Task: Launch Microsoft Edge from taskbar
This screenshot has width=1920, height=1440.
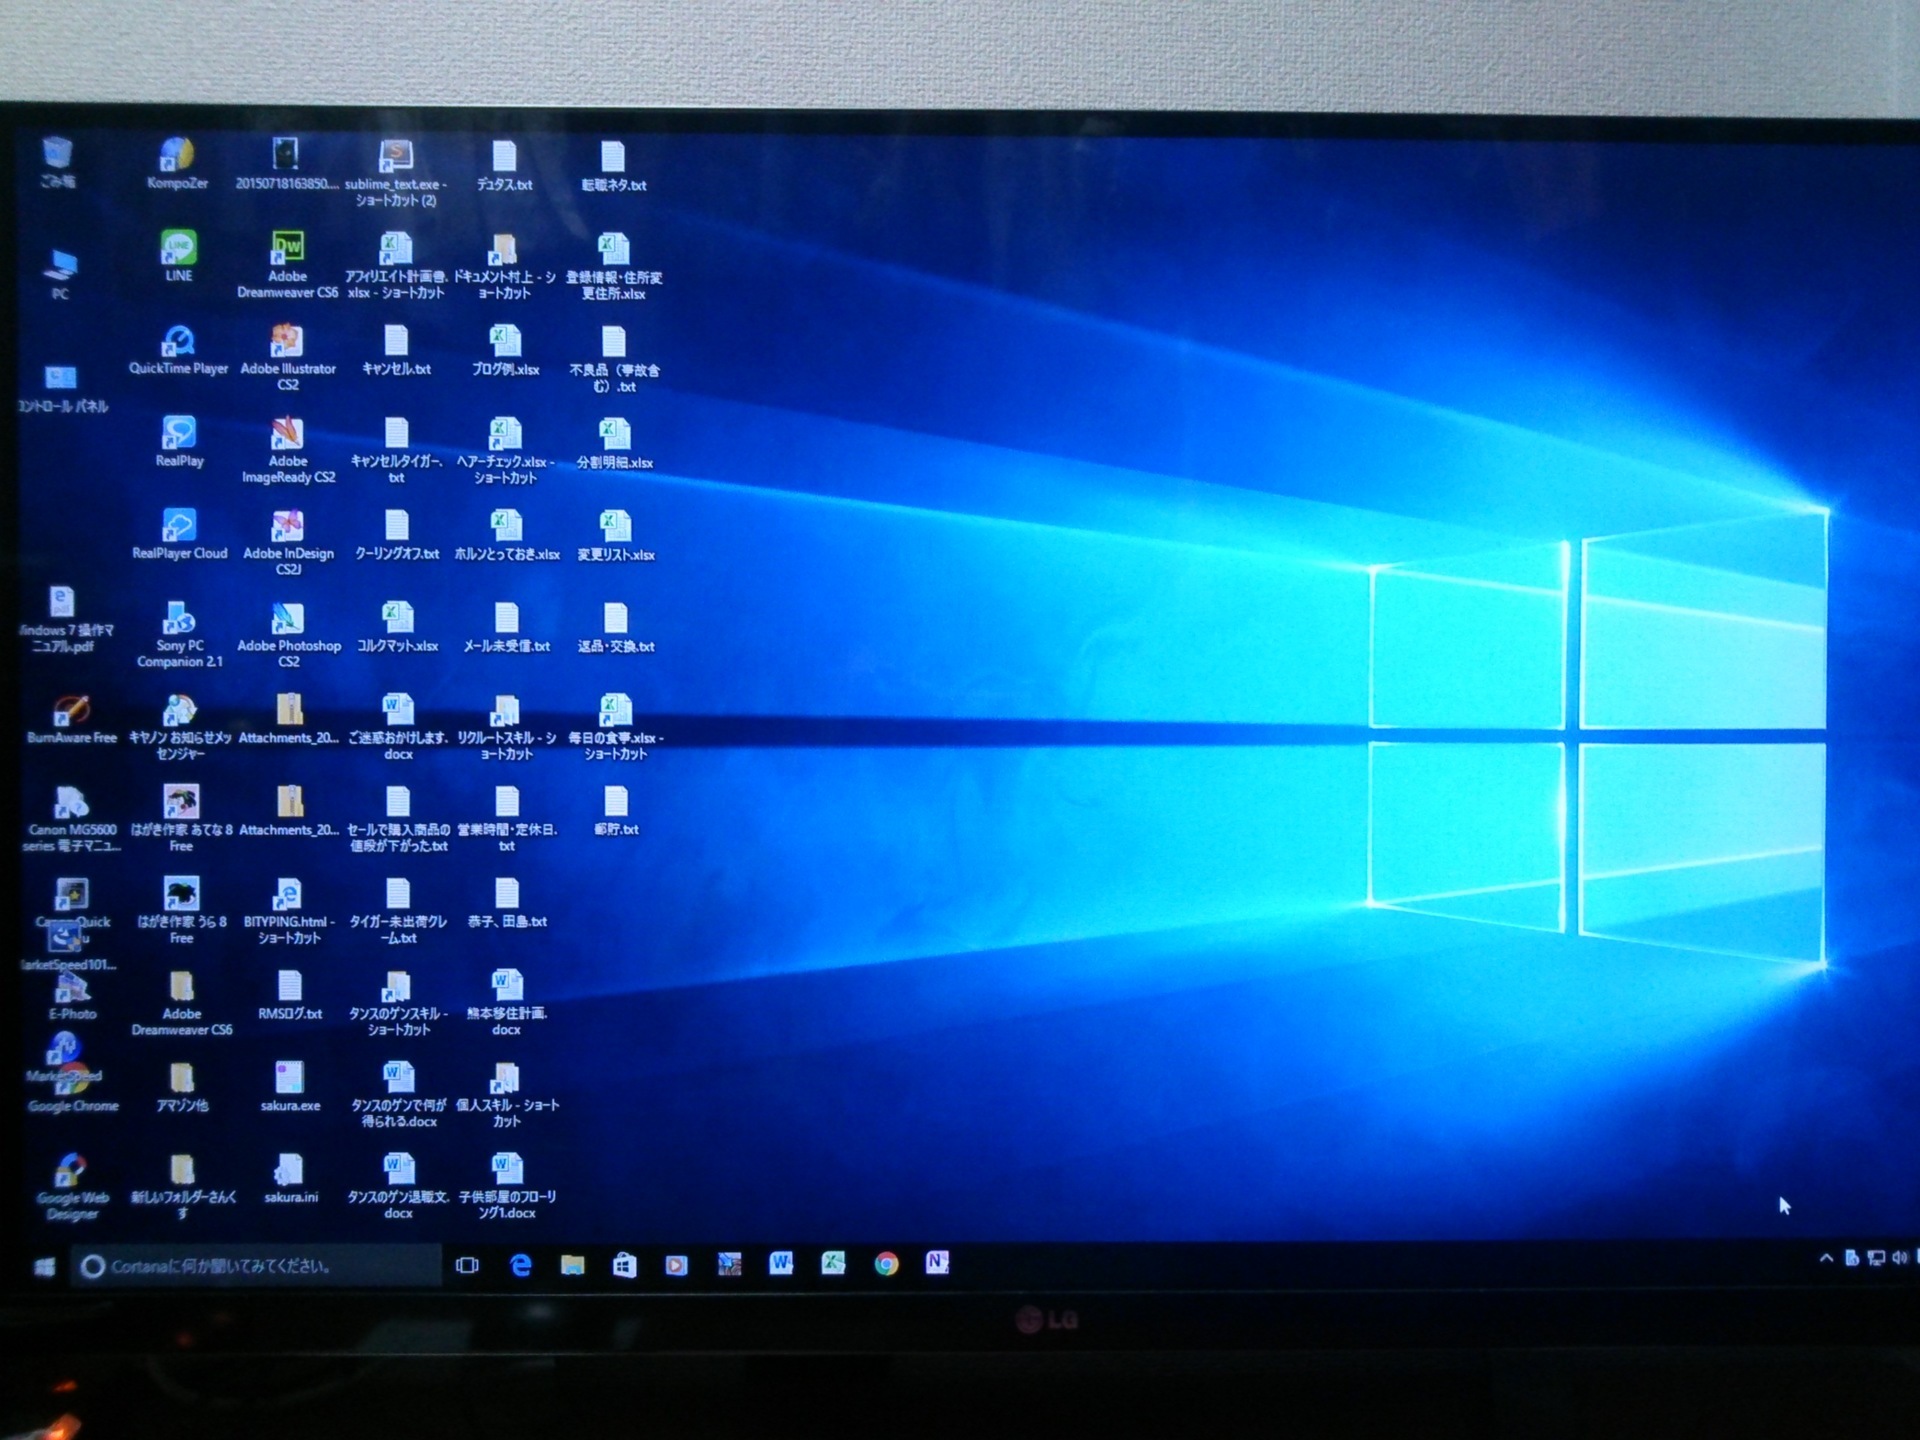Action: pos(520,1265)
